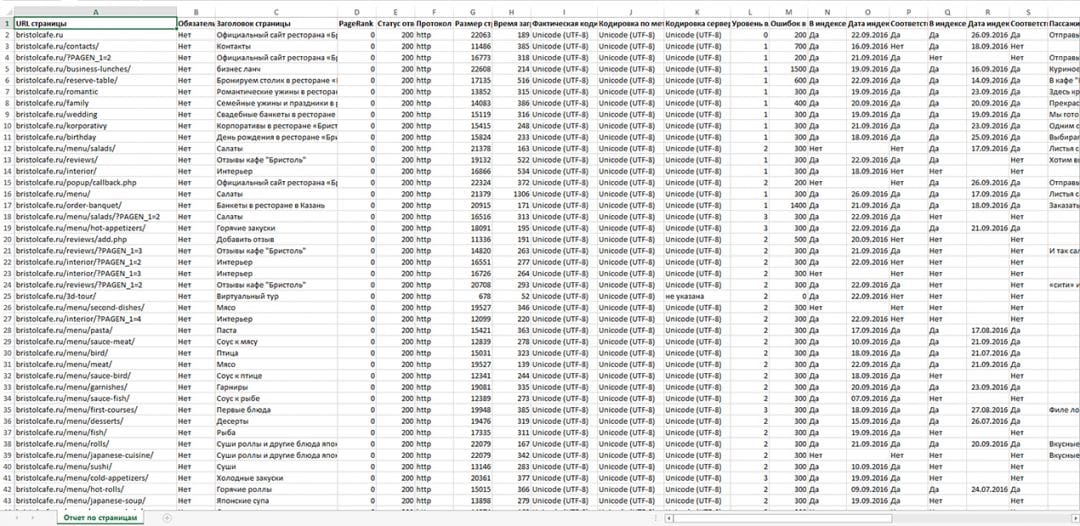Select the "Рыба" cell
This screenshot has width=1080, height=526.
point(276,432)
